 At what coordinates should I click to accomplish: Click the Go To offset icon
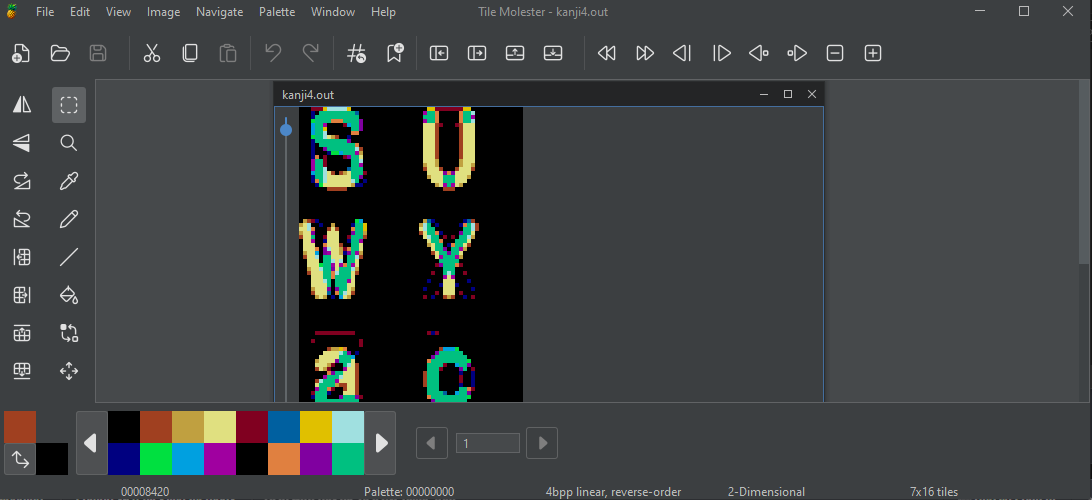356,53
